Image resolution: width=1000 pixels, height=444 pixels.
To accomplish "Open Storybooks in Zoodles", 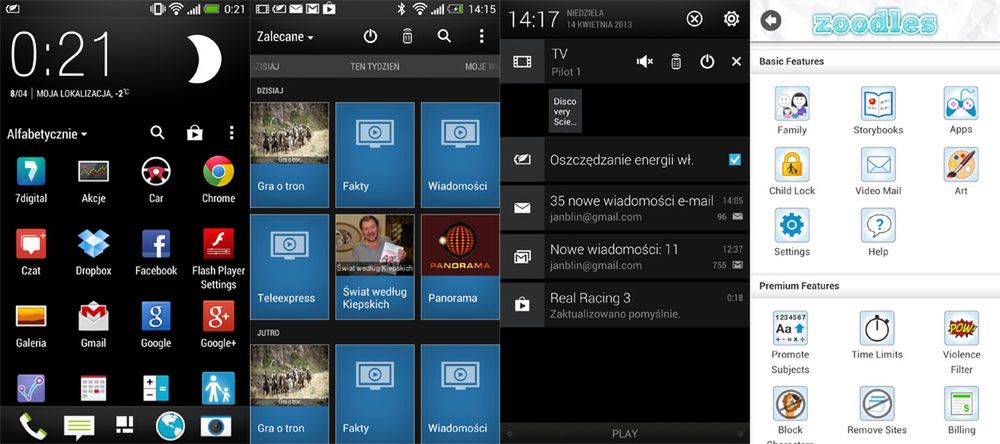I will click(x=878, y=111).
